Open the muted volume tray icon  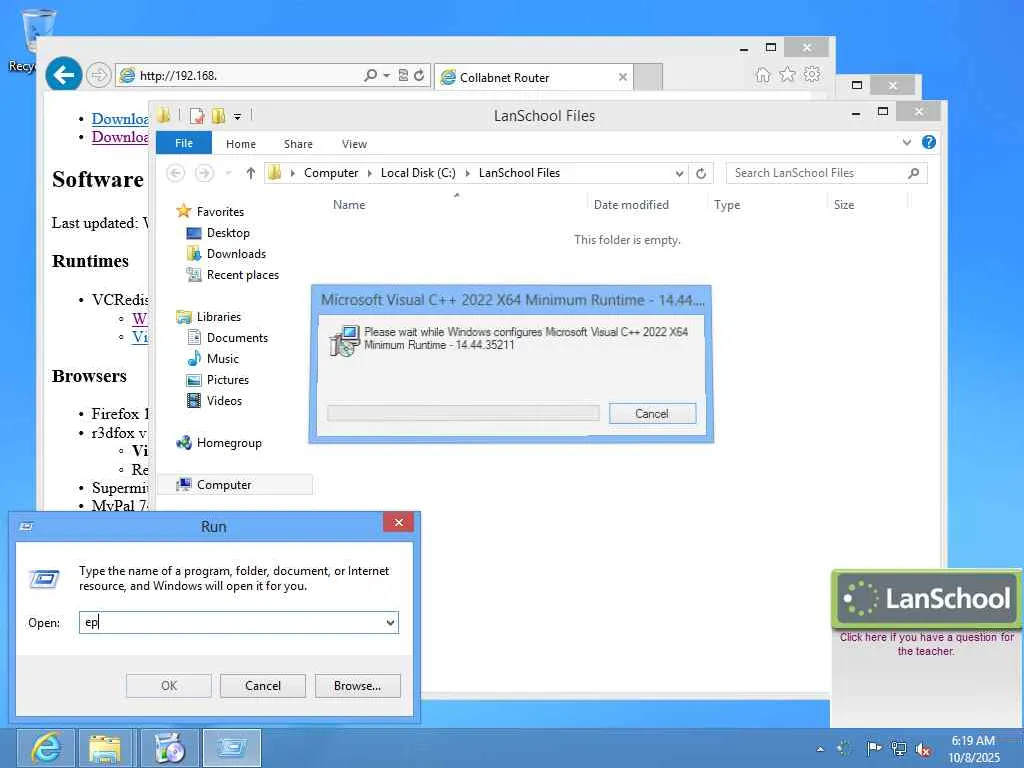click(x=923, y=749)
